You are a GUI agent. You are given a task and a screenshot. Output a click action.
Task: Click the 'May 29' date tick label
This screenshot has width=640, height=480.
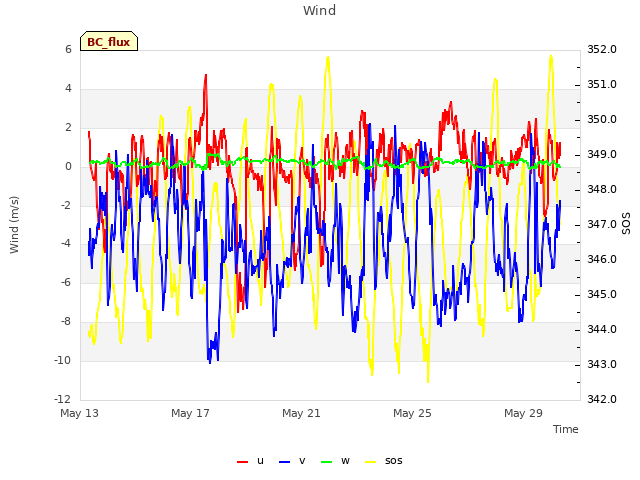tap(523, 413)
